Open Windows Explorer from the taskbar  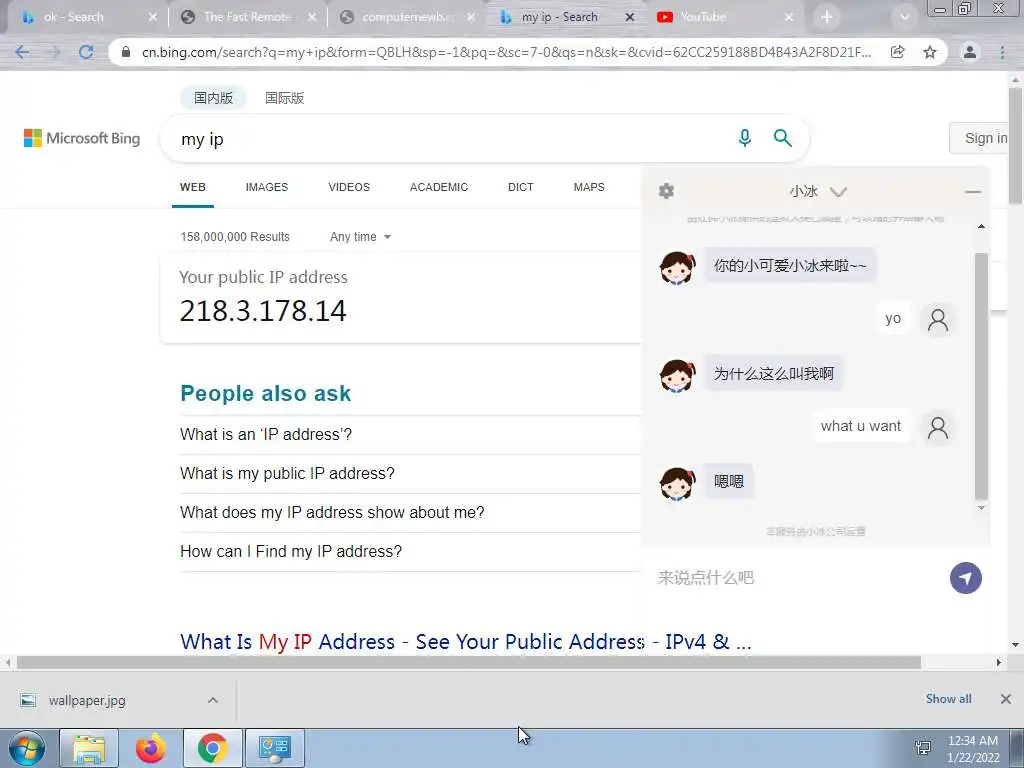point(89,748)
